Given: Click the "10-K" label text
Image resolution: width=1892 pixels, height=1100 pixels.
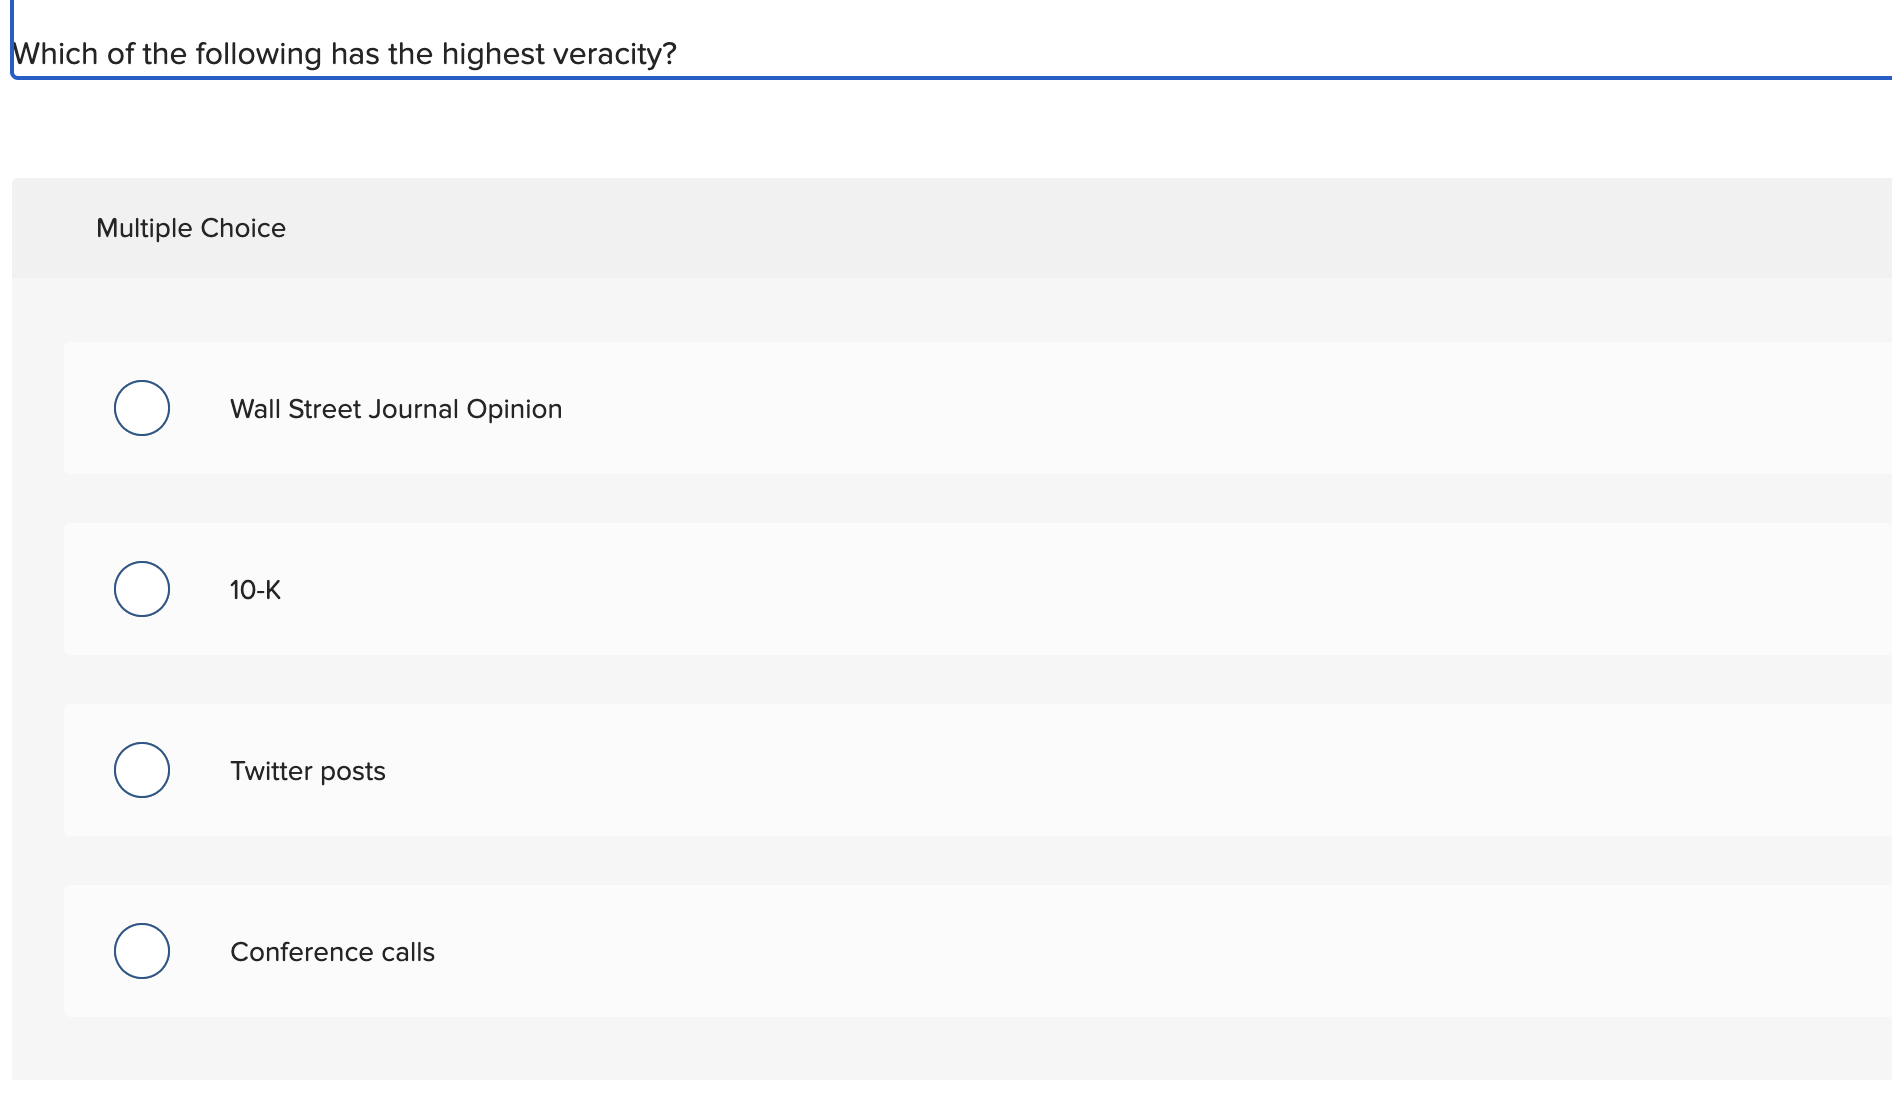Looking at the screenshot, I should pyautogui.click(x=255, y=589).
